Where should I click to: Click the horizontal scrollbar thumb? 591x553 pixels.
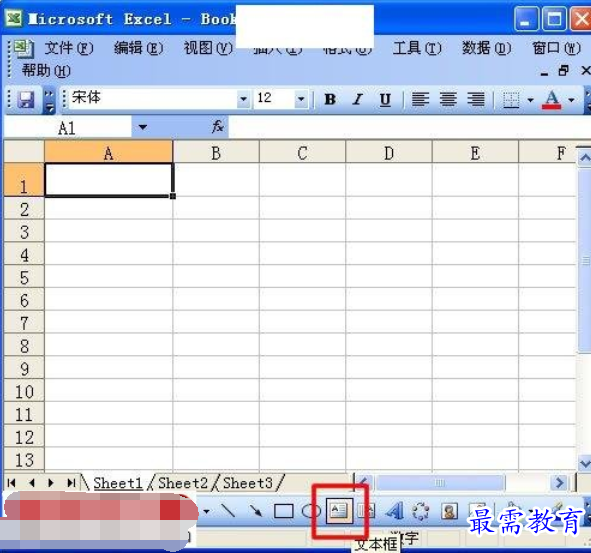pos(440,483)
